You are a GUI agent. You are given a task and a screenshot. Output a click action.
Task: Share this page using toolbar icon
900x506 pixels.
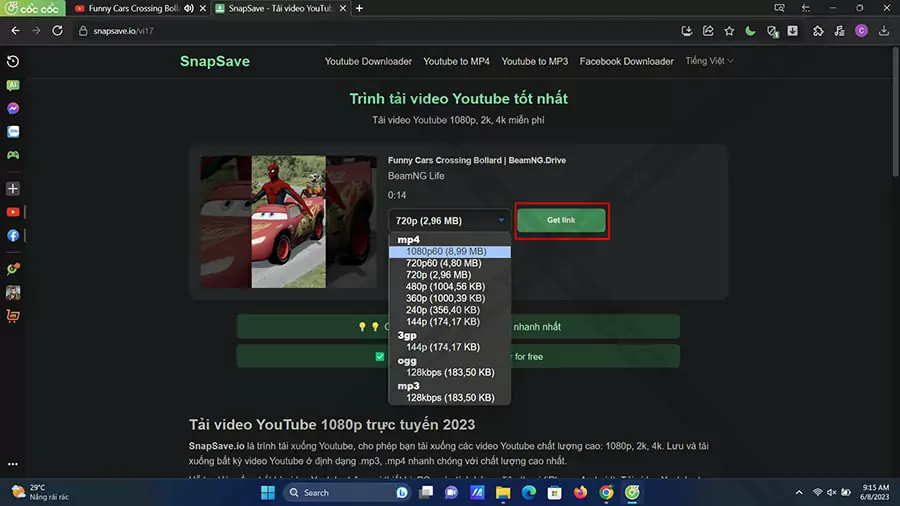point(708,31)
